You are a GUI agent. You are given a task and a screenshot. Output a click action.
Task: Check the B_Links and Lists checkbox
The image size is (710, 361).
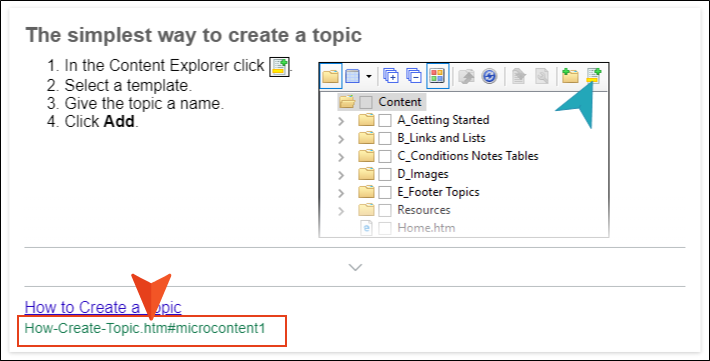click(x=385, y=139)
